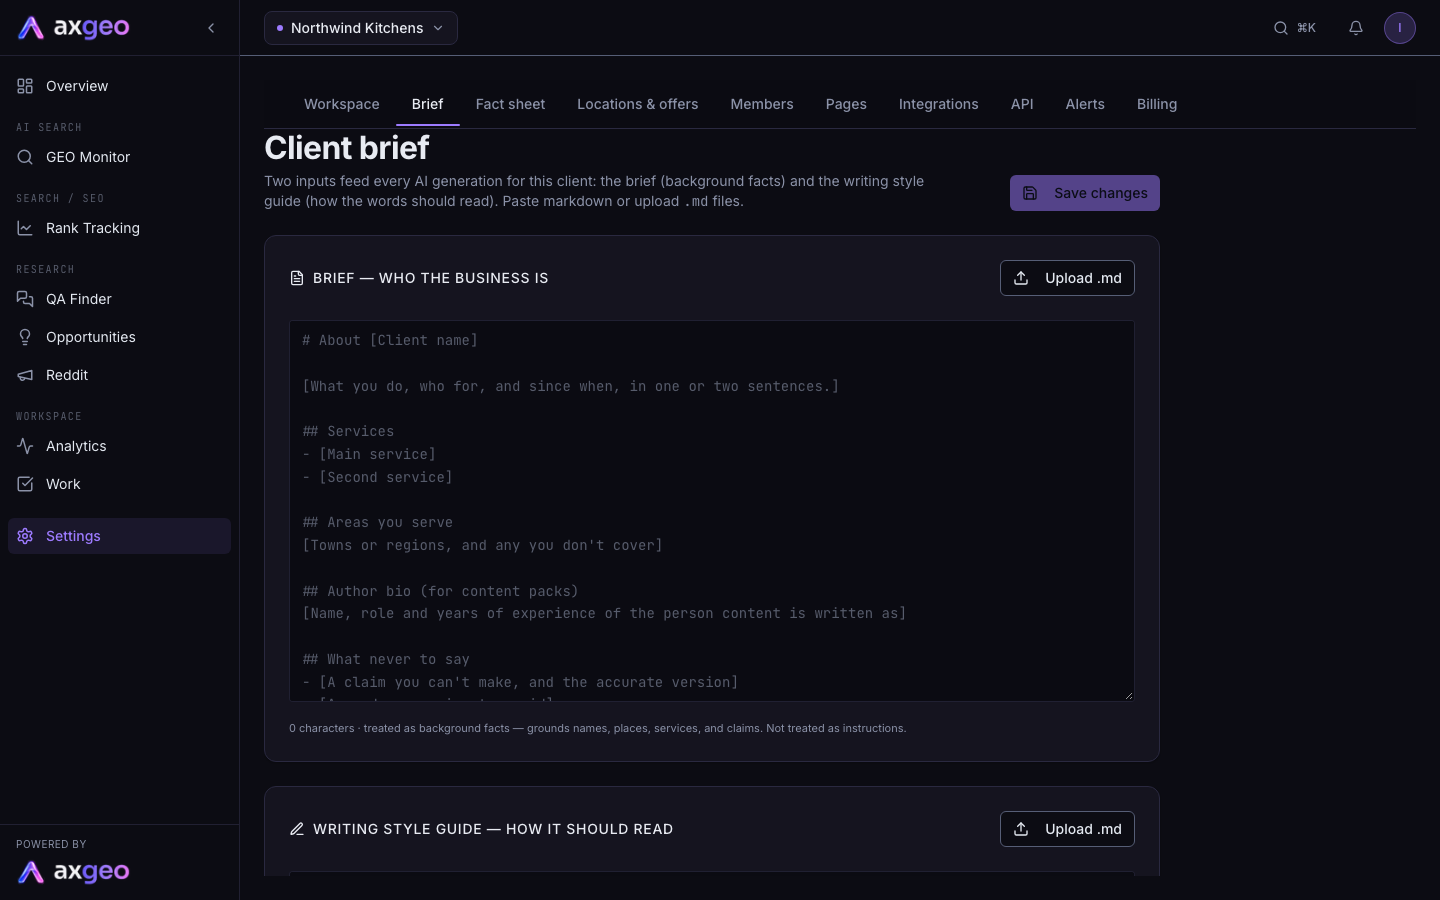
Task: Click the document icon beside Brief heading
Action: [x=297, y=278]
